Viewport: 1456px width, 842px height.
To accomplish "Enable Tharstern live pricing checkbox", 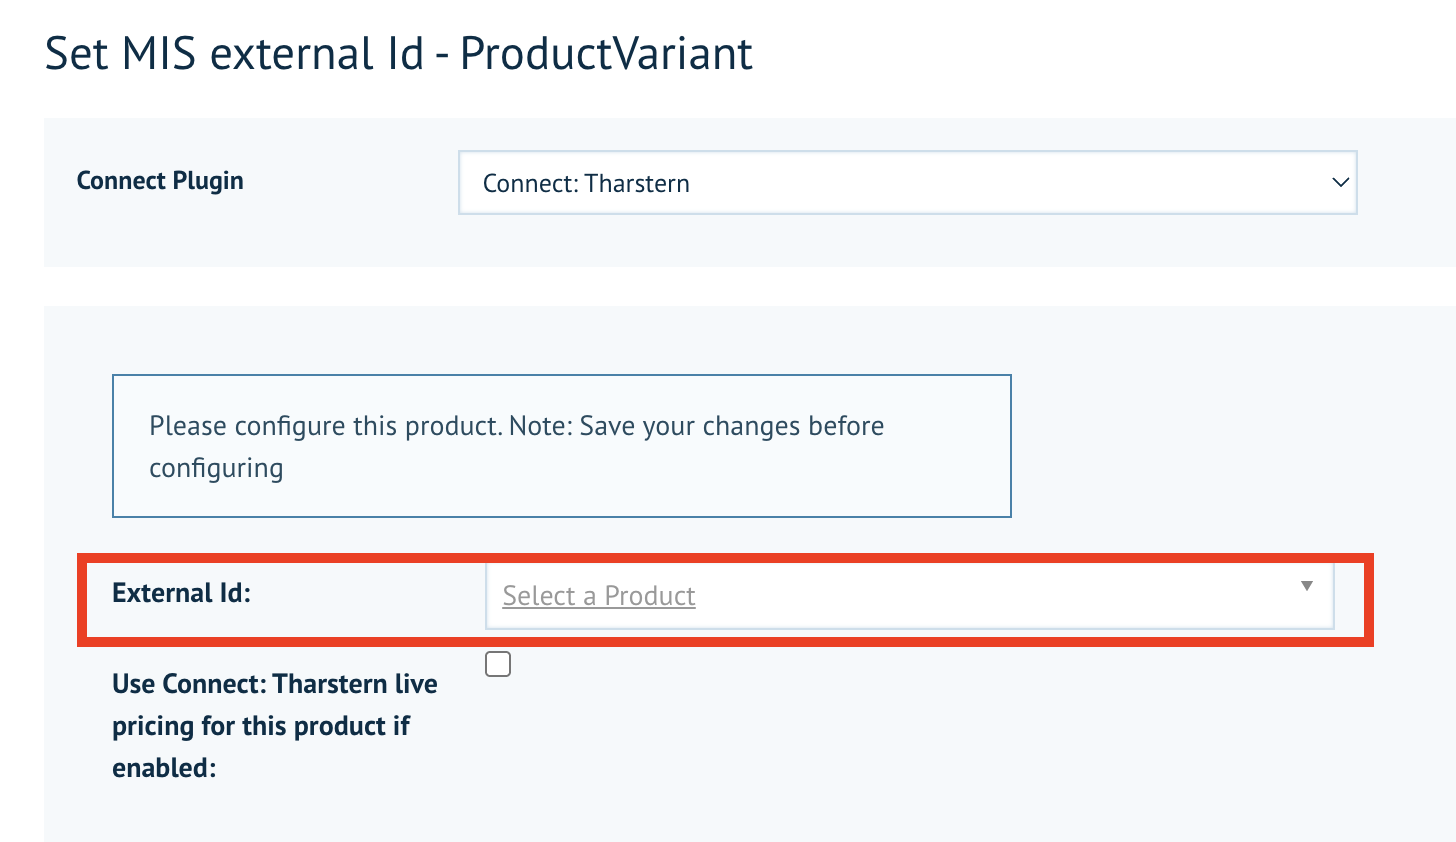I will coord(498,664).
